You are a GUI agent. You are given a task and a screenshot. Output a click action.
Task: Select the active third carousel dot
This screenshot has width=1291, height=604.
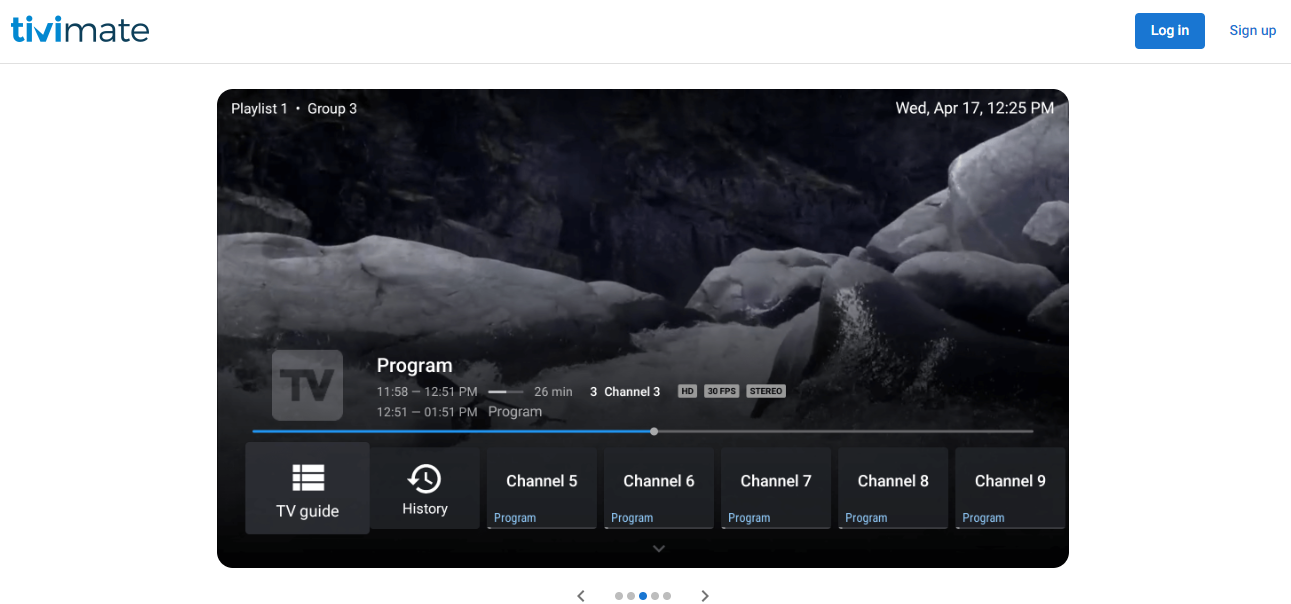click(643, 596)
